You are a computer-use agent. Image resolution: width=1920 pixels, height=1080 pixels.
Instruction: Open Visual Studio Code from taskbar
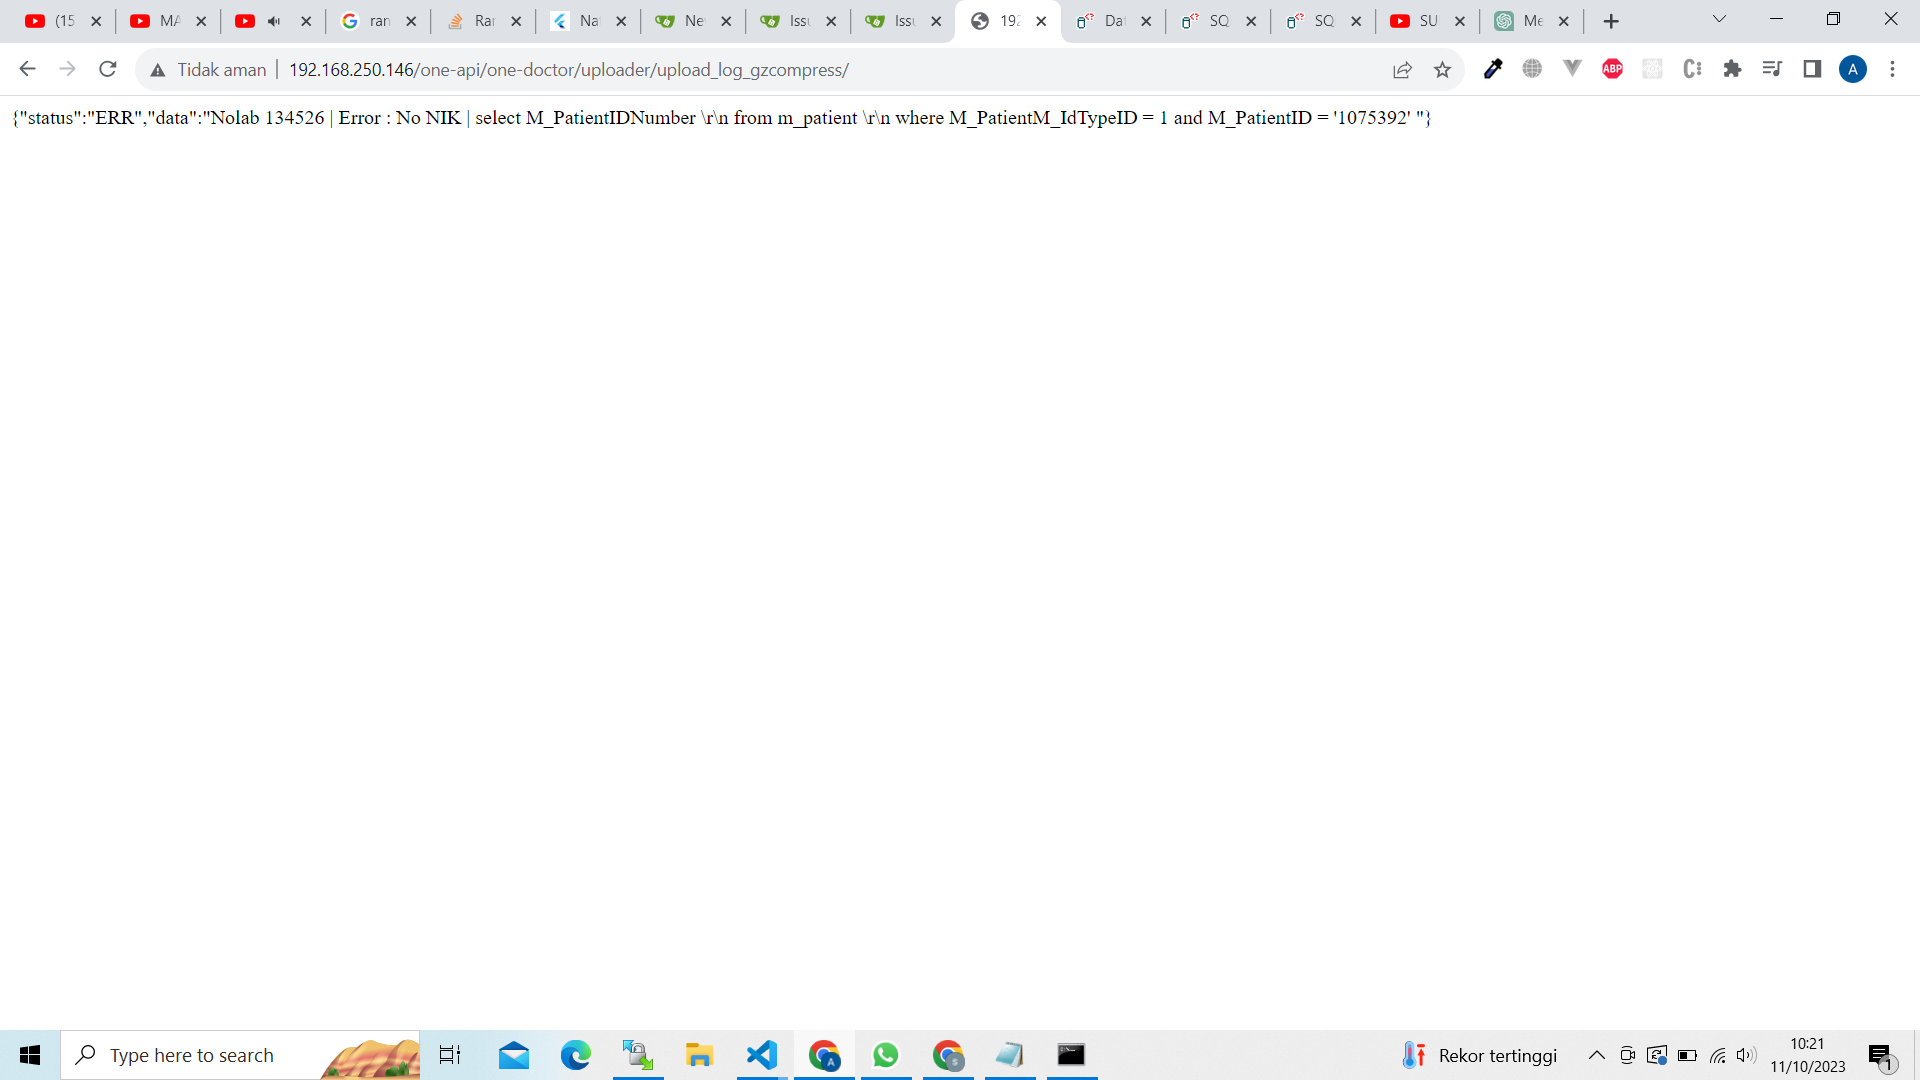[x=762, y=1055]
